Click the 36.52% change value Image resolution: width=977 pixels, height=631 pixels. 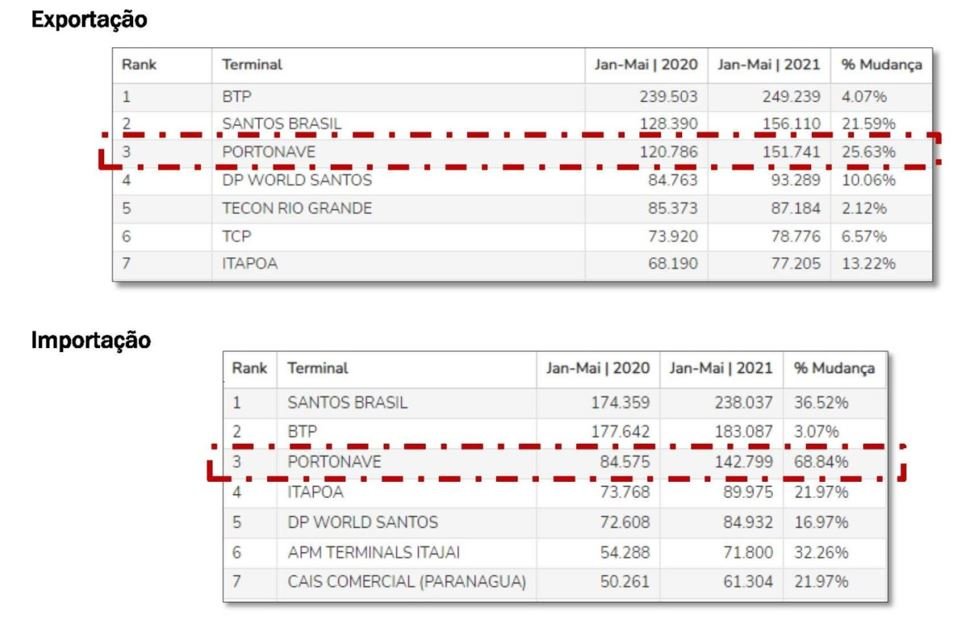[821, 402]
